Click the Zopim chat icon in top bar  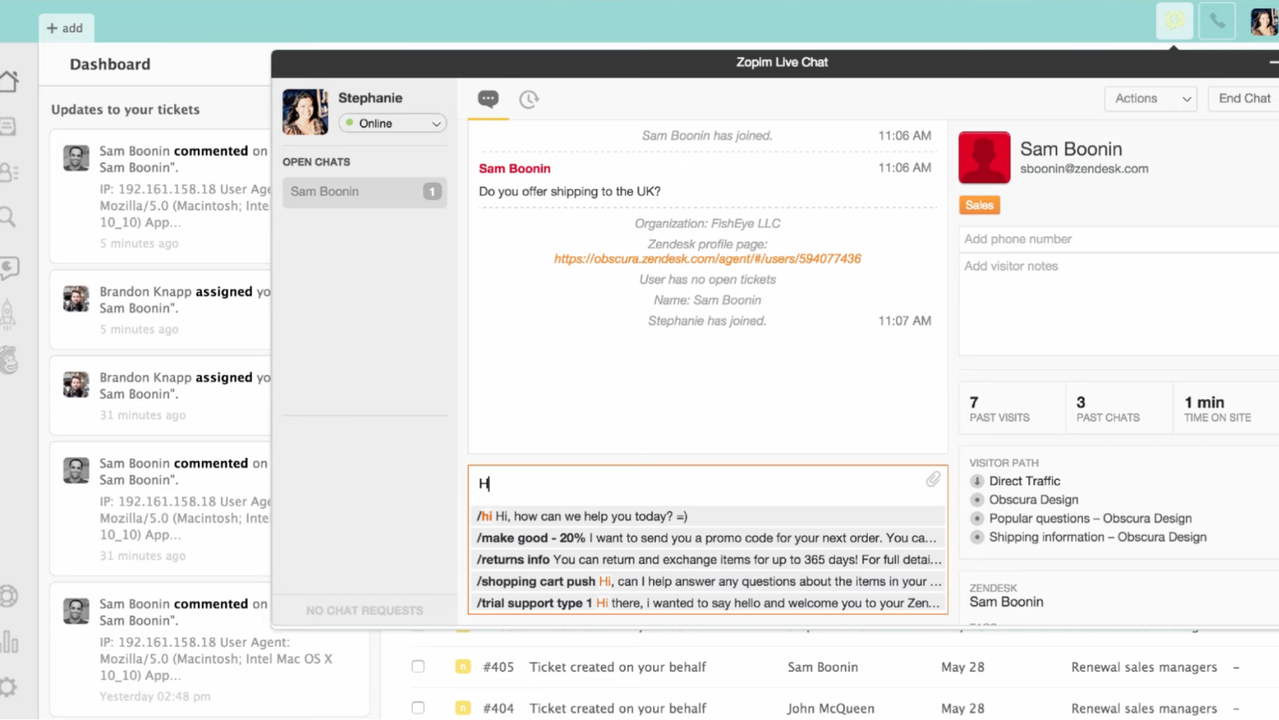[x=1174, y=21]
